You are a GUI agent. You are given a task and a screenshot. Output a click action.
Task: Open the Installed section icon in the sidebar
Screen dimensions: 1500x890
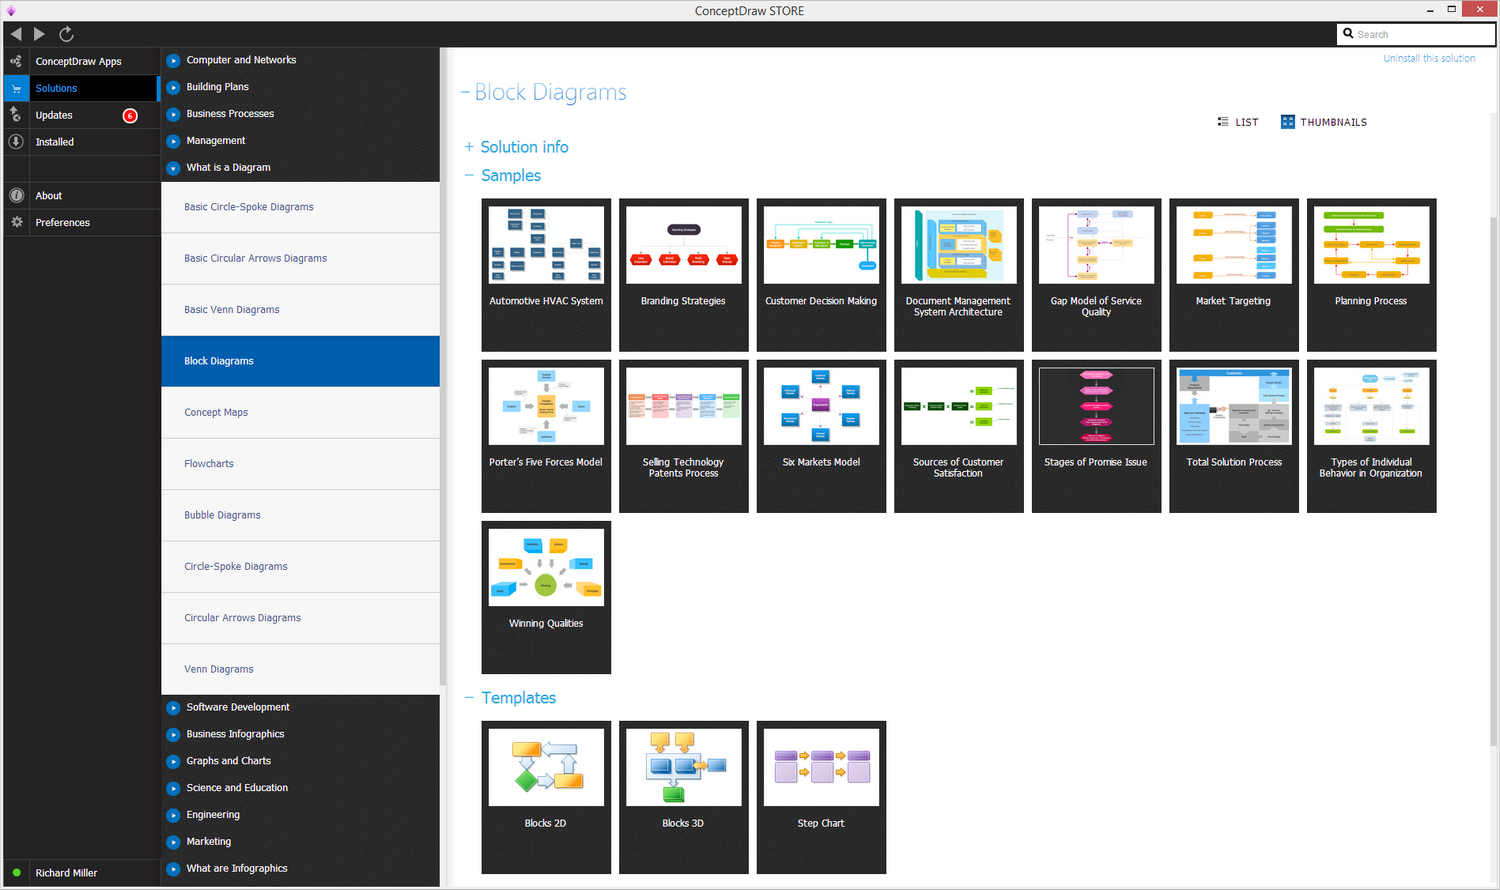(x=15, y=141)
